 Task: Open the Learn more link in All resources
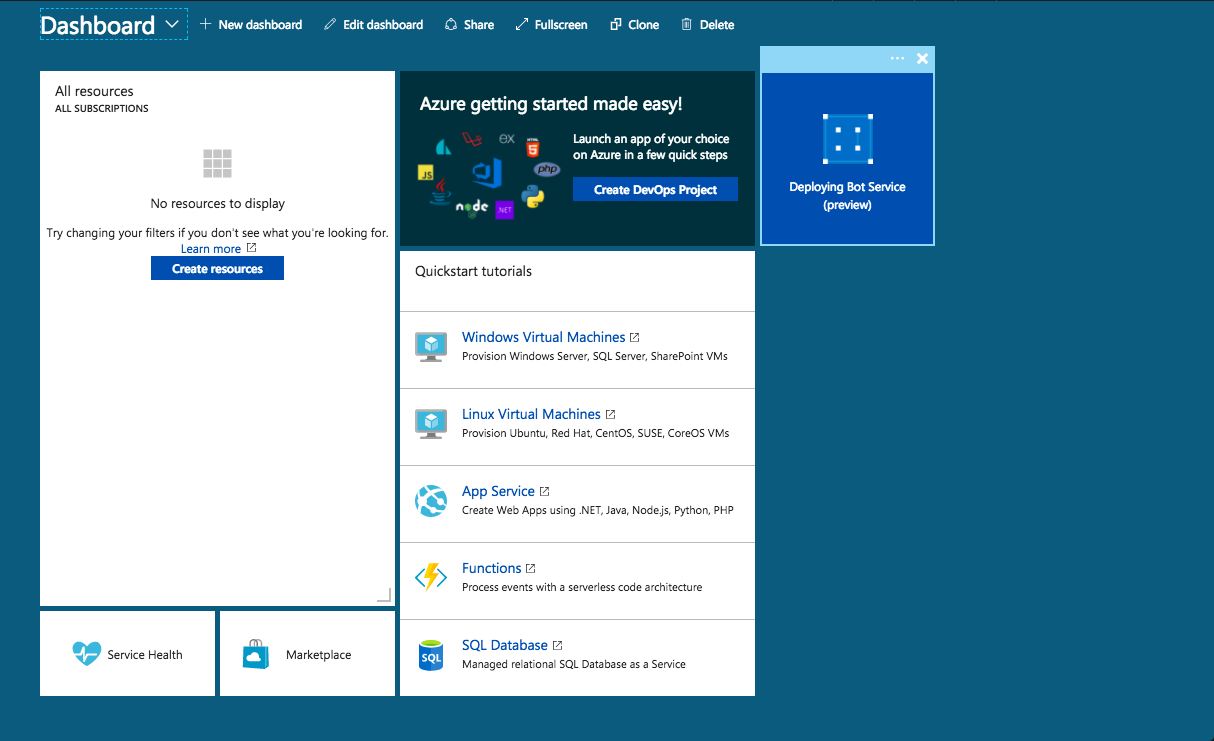tap(218, 249)
